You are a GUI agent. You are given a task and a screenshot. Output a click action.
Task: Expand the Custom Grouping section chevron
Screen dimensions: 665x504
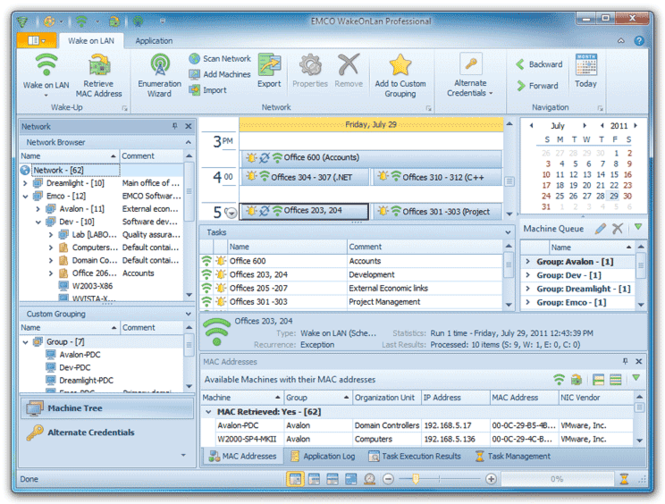[188, 314]
